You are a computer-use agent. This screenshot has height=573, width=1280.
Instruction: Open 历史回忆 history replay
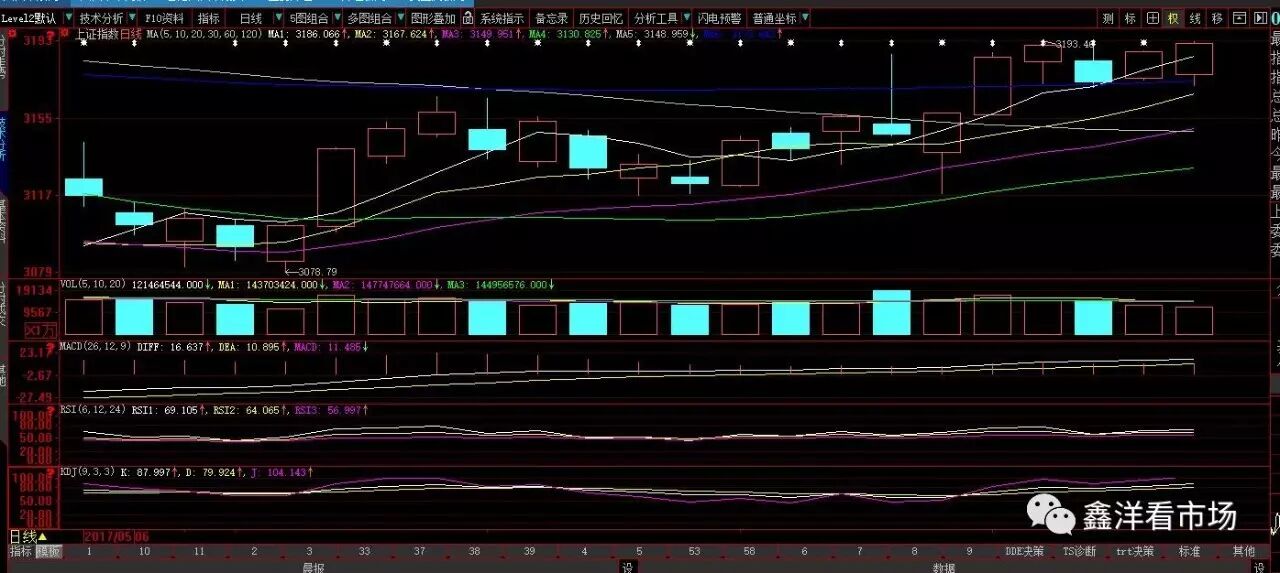coord(601,18)
